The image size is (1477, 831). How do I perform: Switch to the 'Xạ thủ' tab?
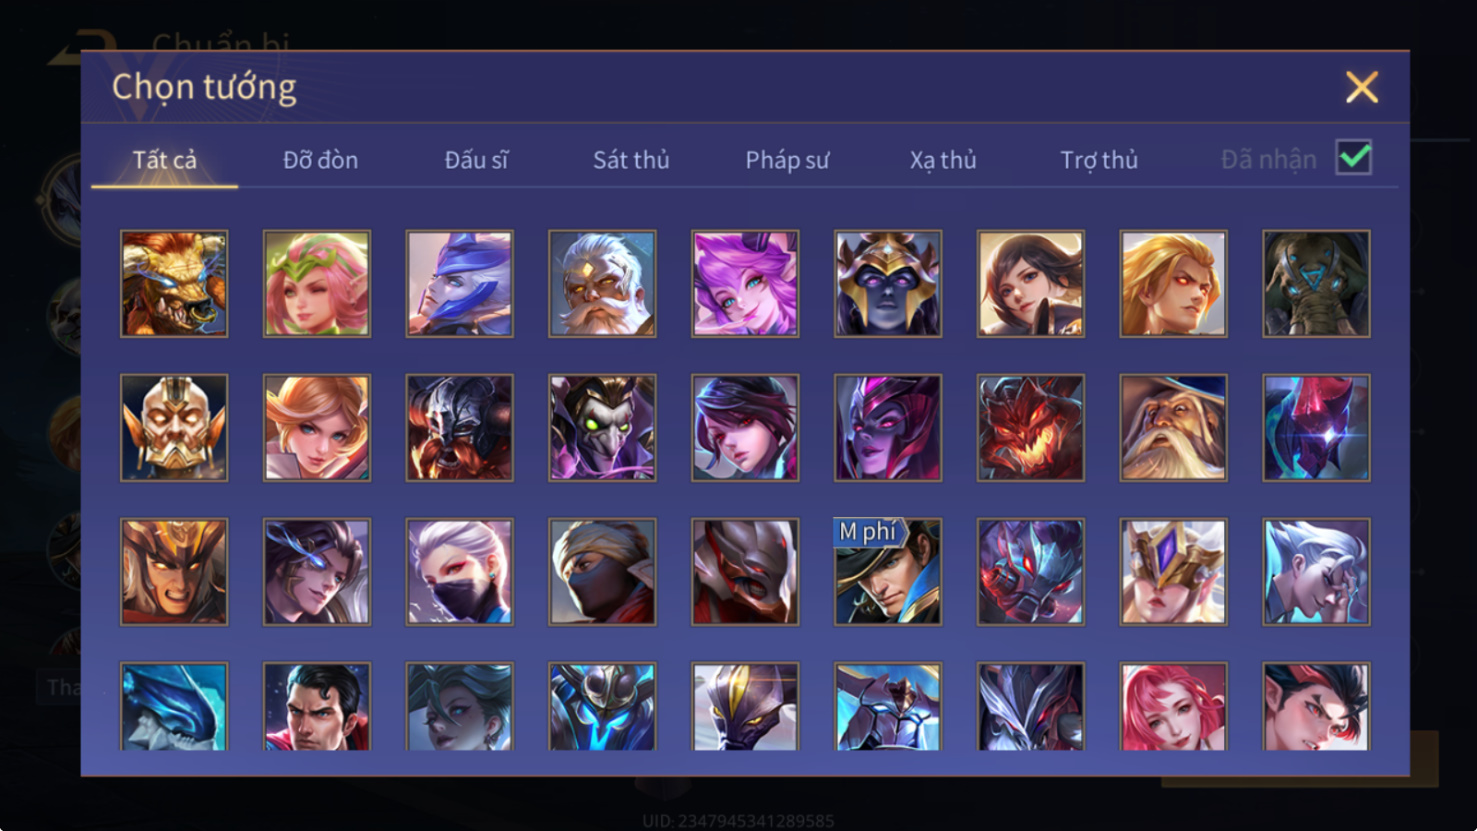(x=943, y=160)
